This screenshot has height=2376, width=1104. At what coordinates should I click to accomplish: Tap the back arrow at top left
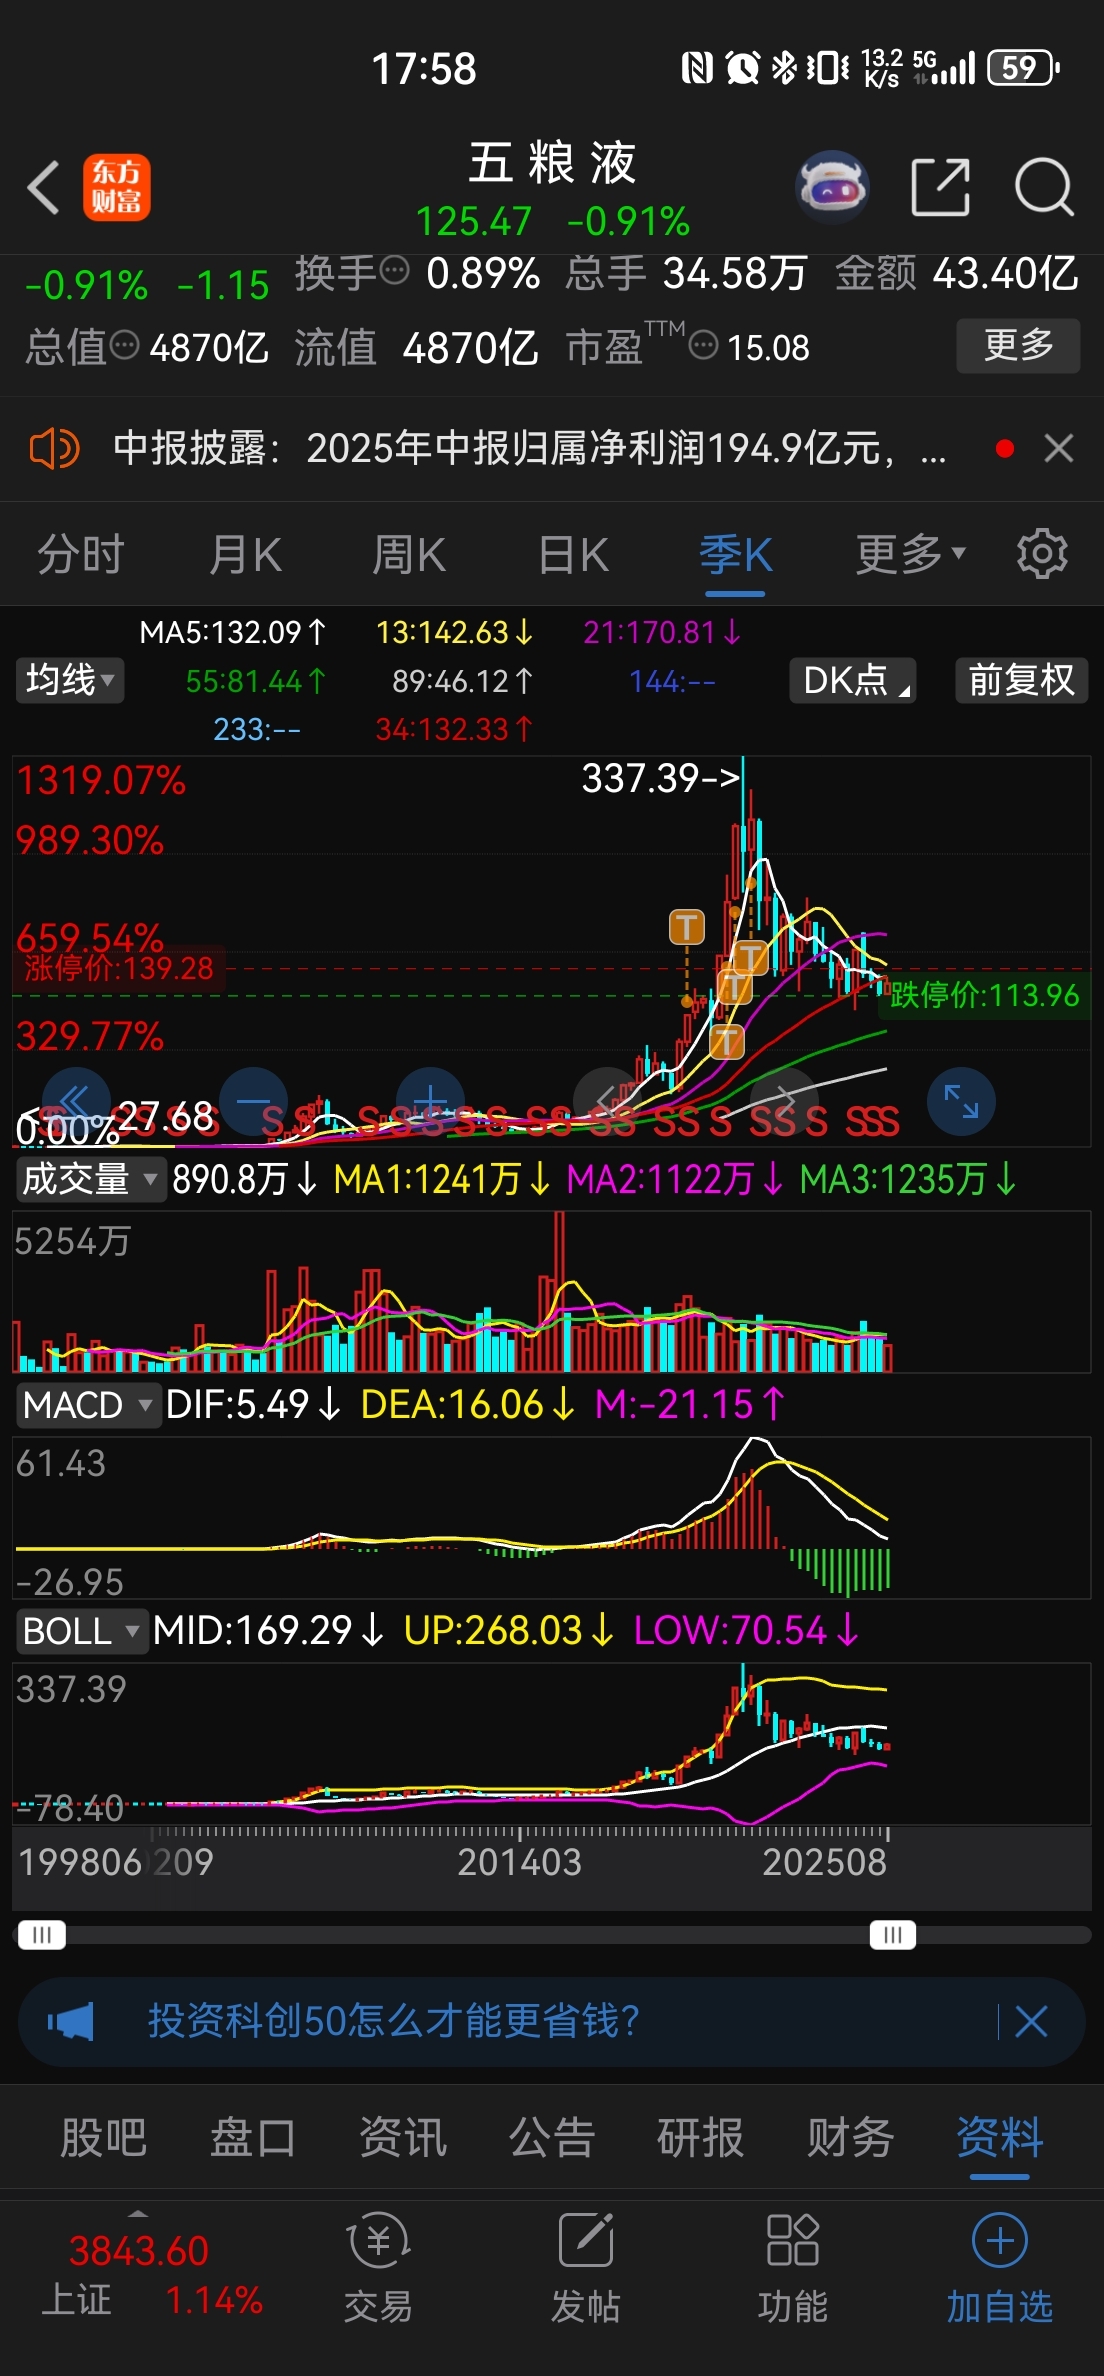[x=44, y=187]
